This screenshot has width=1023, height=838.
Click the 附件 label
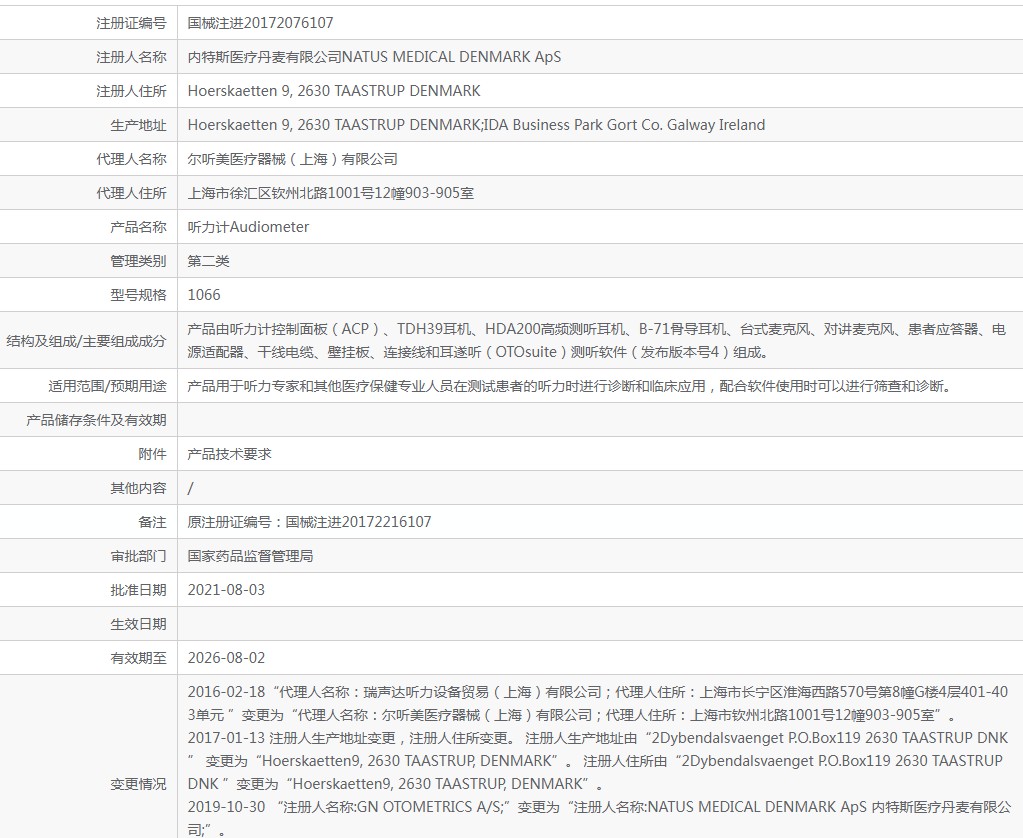click(x=153, y=454)
